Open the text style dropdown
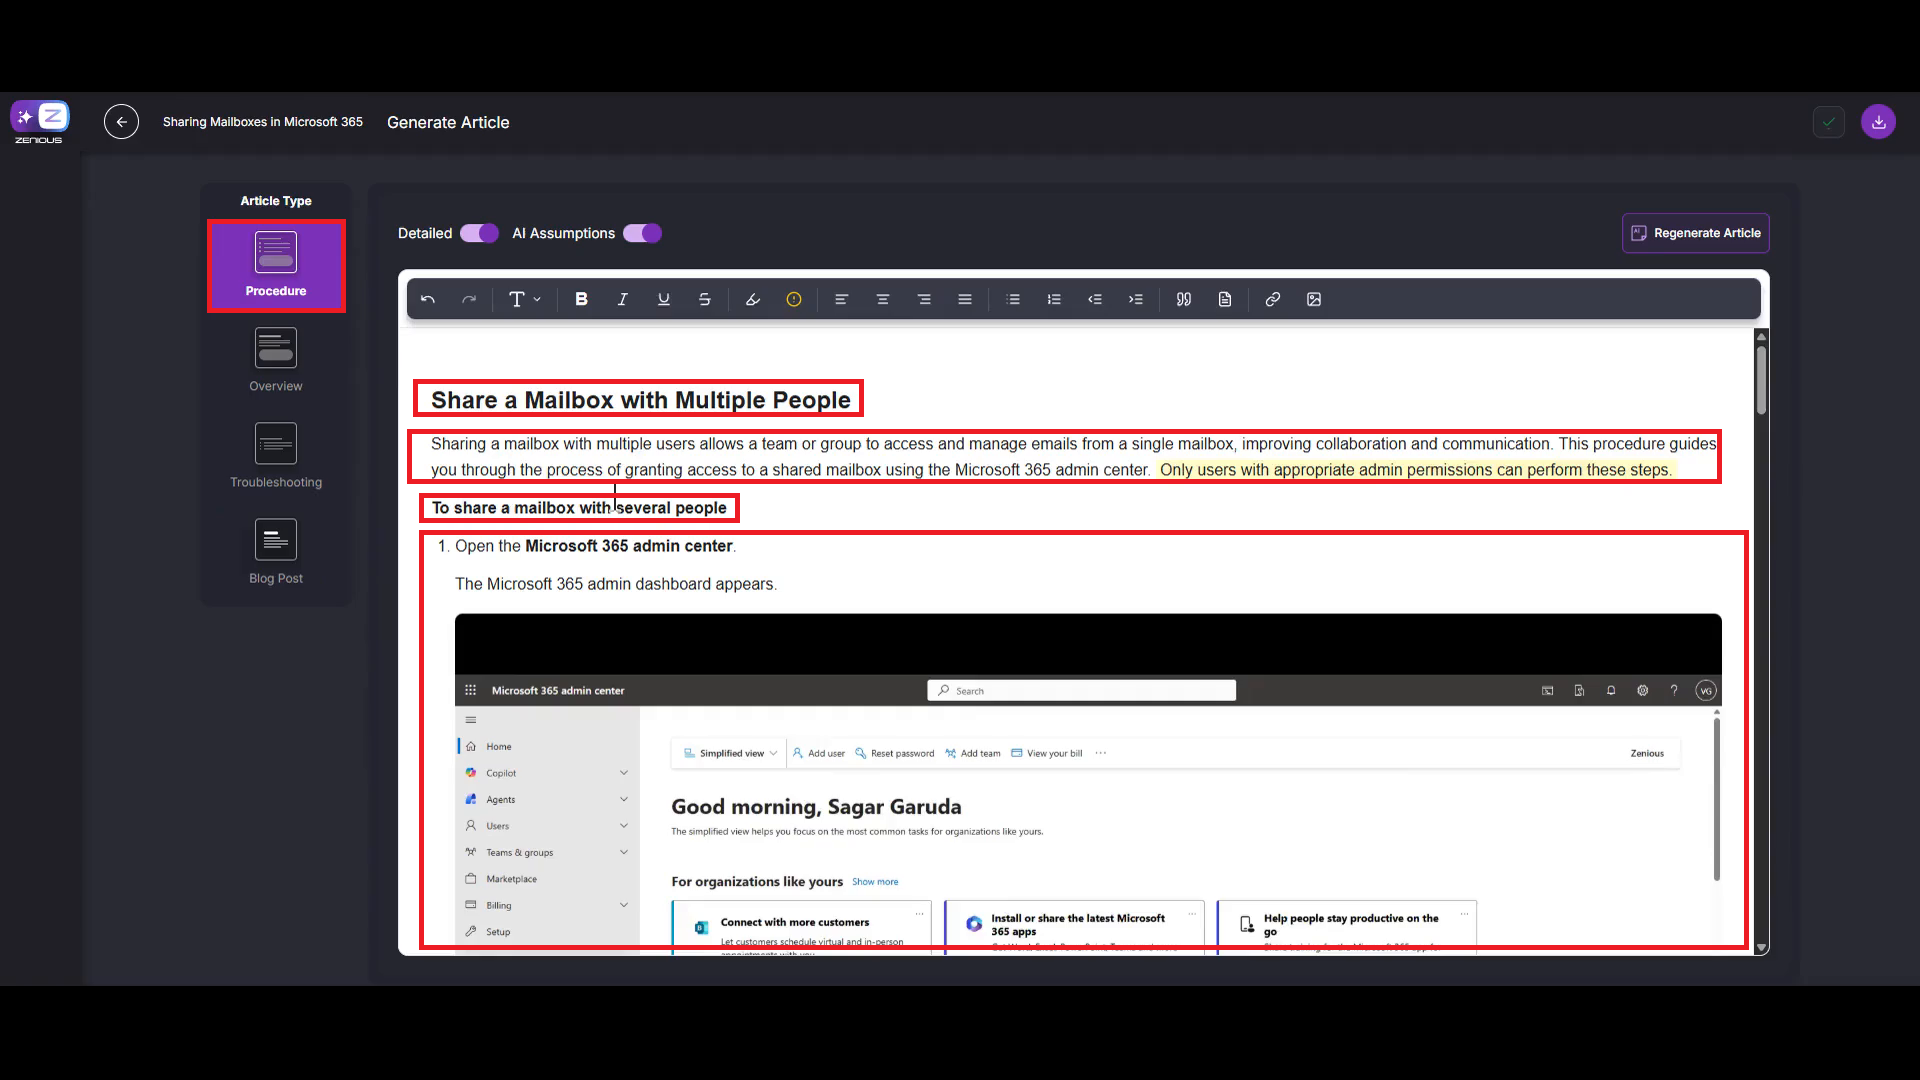1920x1080 pixels. point(524,299)
